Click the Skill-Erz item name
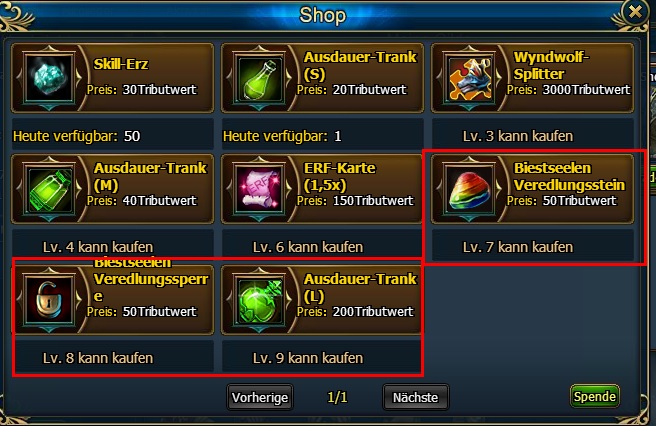 coord(120,64)
